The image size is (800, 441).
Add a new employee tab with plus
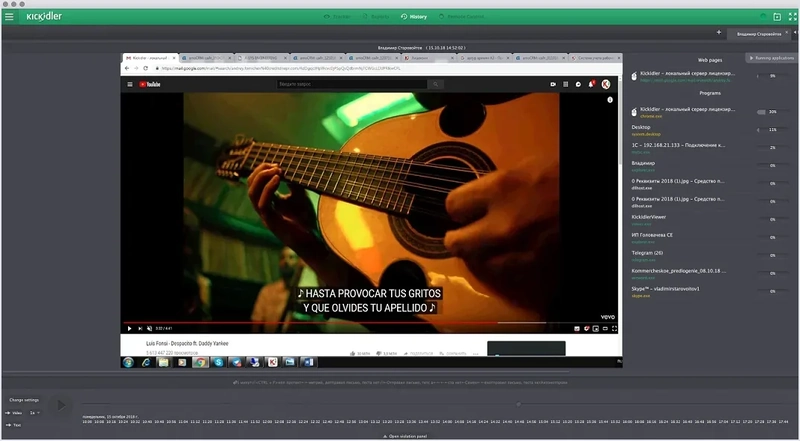[719, 33]
